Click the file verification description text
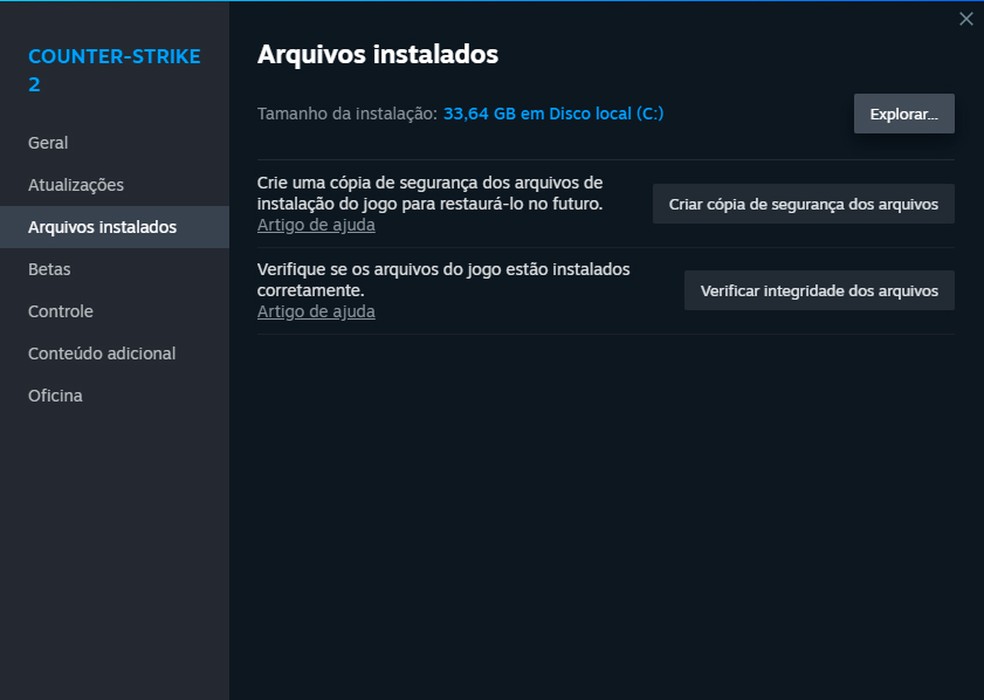Viewport: 984px width, 700px height. coord(443,279)
